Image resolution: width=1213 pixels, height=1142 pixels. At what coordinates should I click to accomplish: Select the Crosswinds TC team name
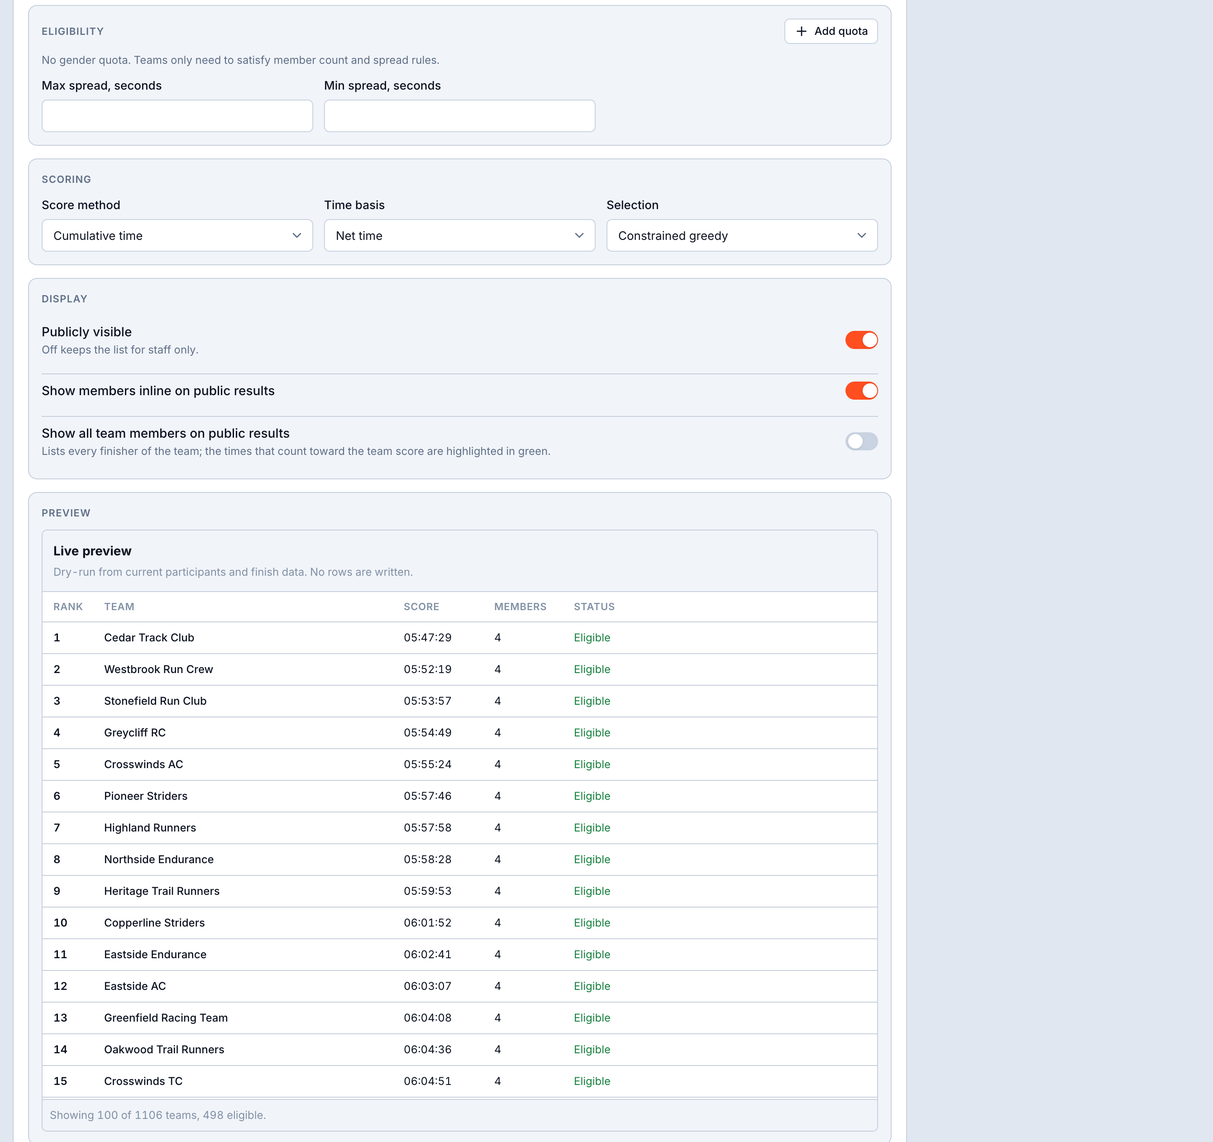pyautogui.click(x=143, y=1081)
